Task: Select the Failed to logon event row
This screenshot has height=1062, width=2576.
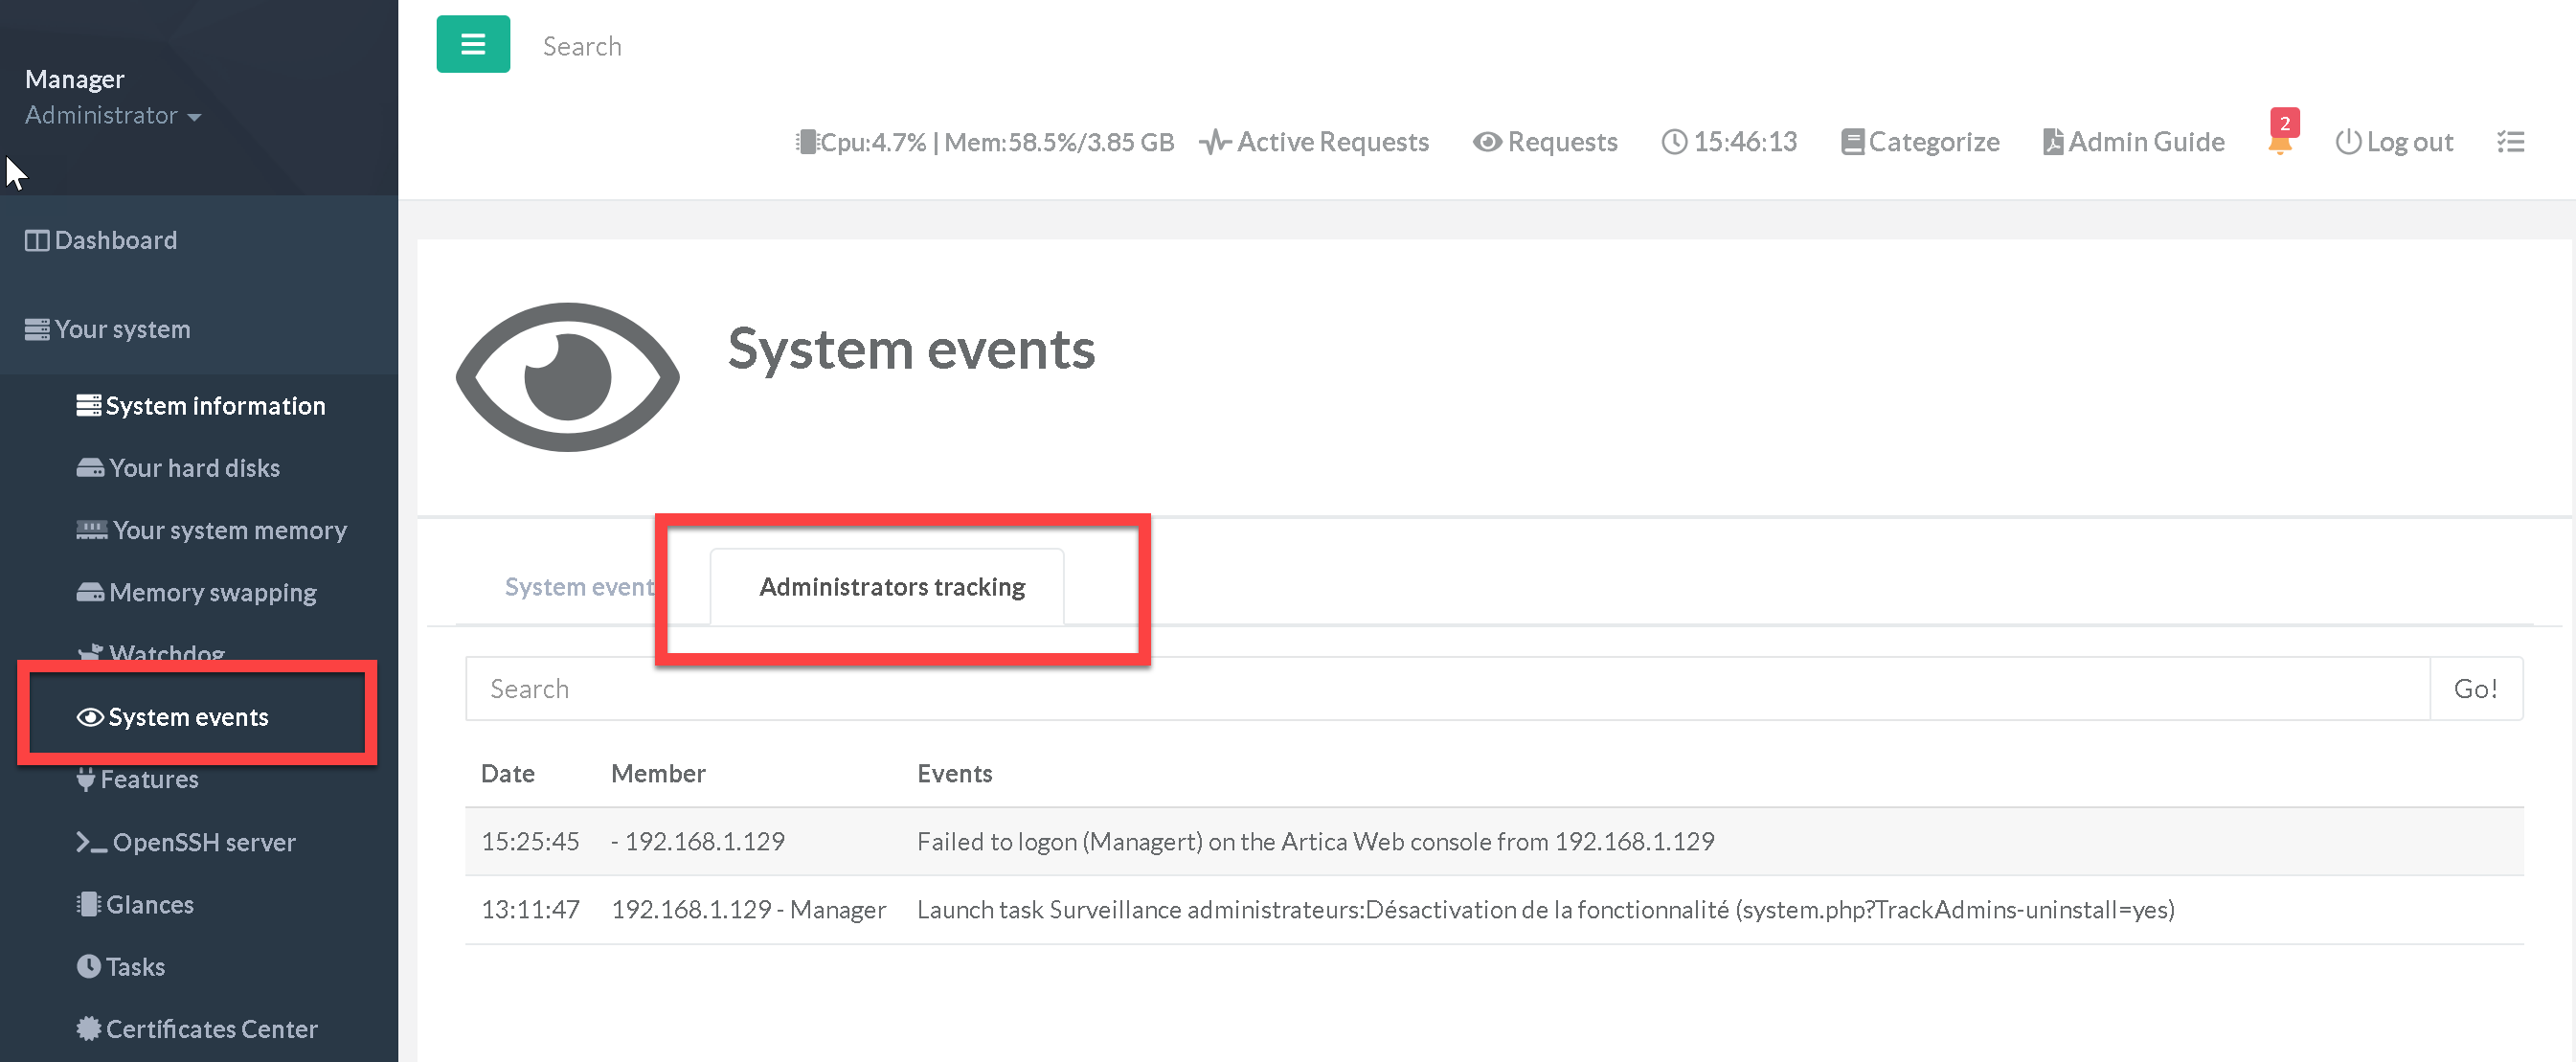Action: tap(1314, 842)
